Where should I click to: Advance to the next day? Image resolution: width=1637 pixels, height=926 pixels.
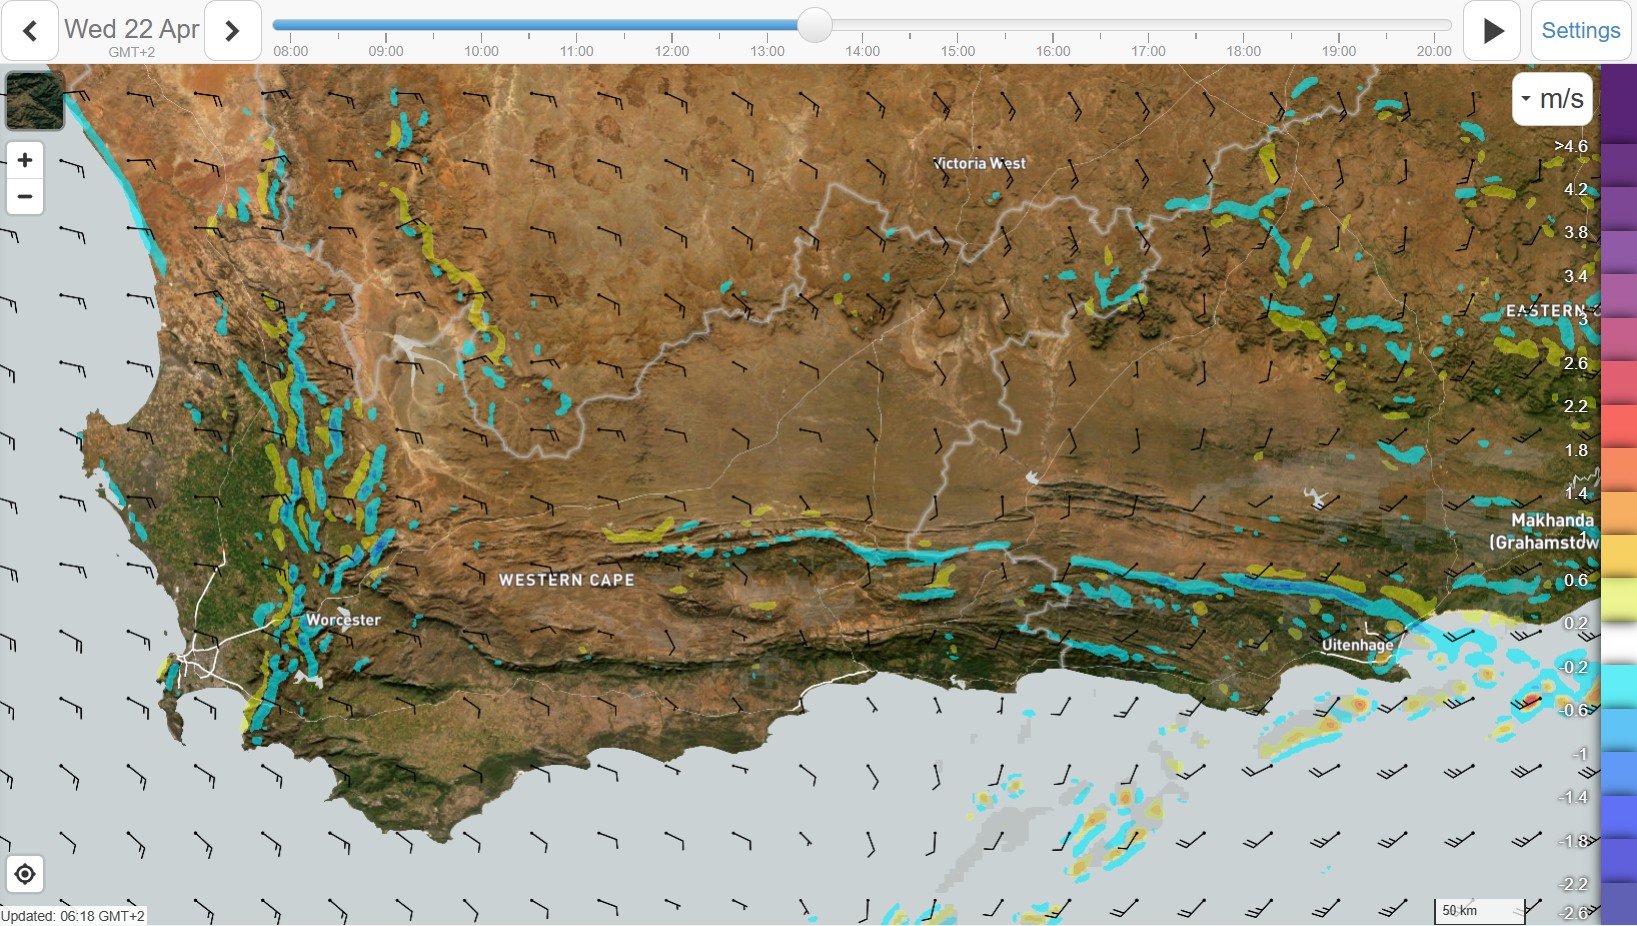pos(232,31)
